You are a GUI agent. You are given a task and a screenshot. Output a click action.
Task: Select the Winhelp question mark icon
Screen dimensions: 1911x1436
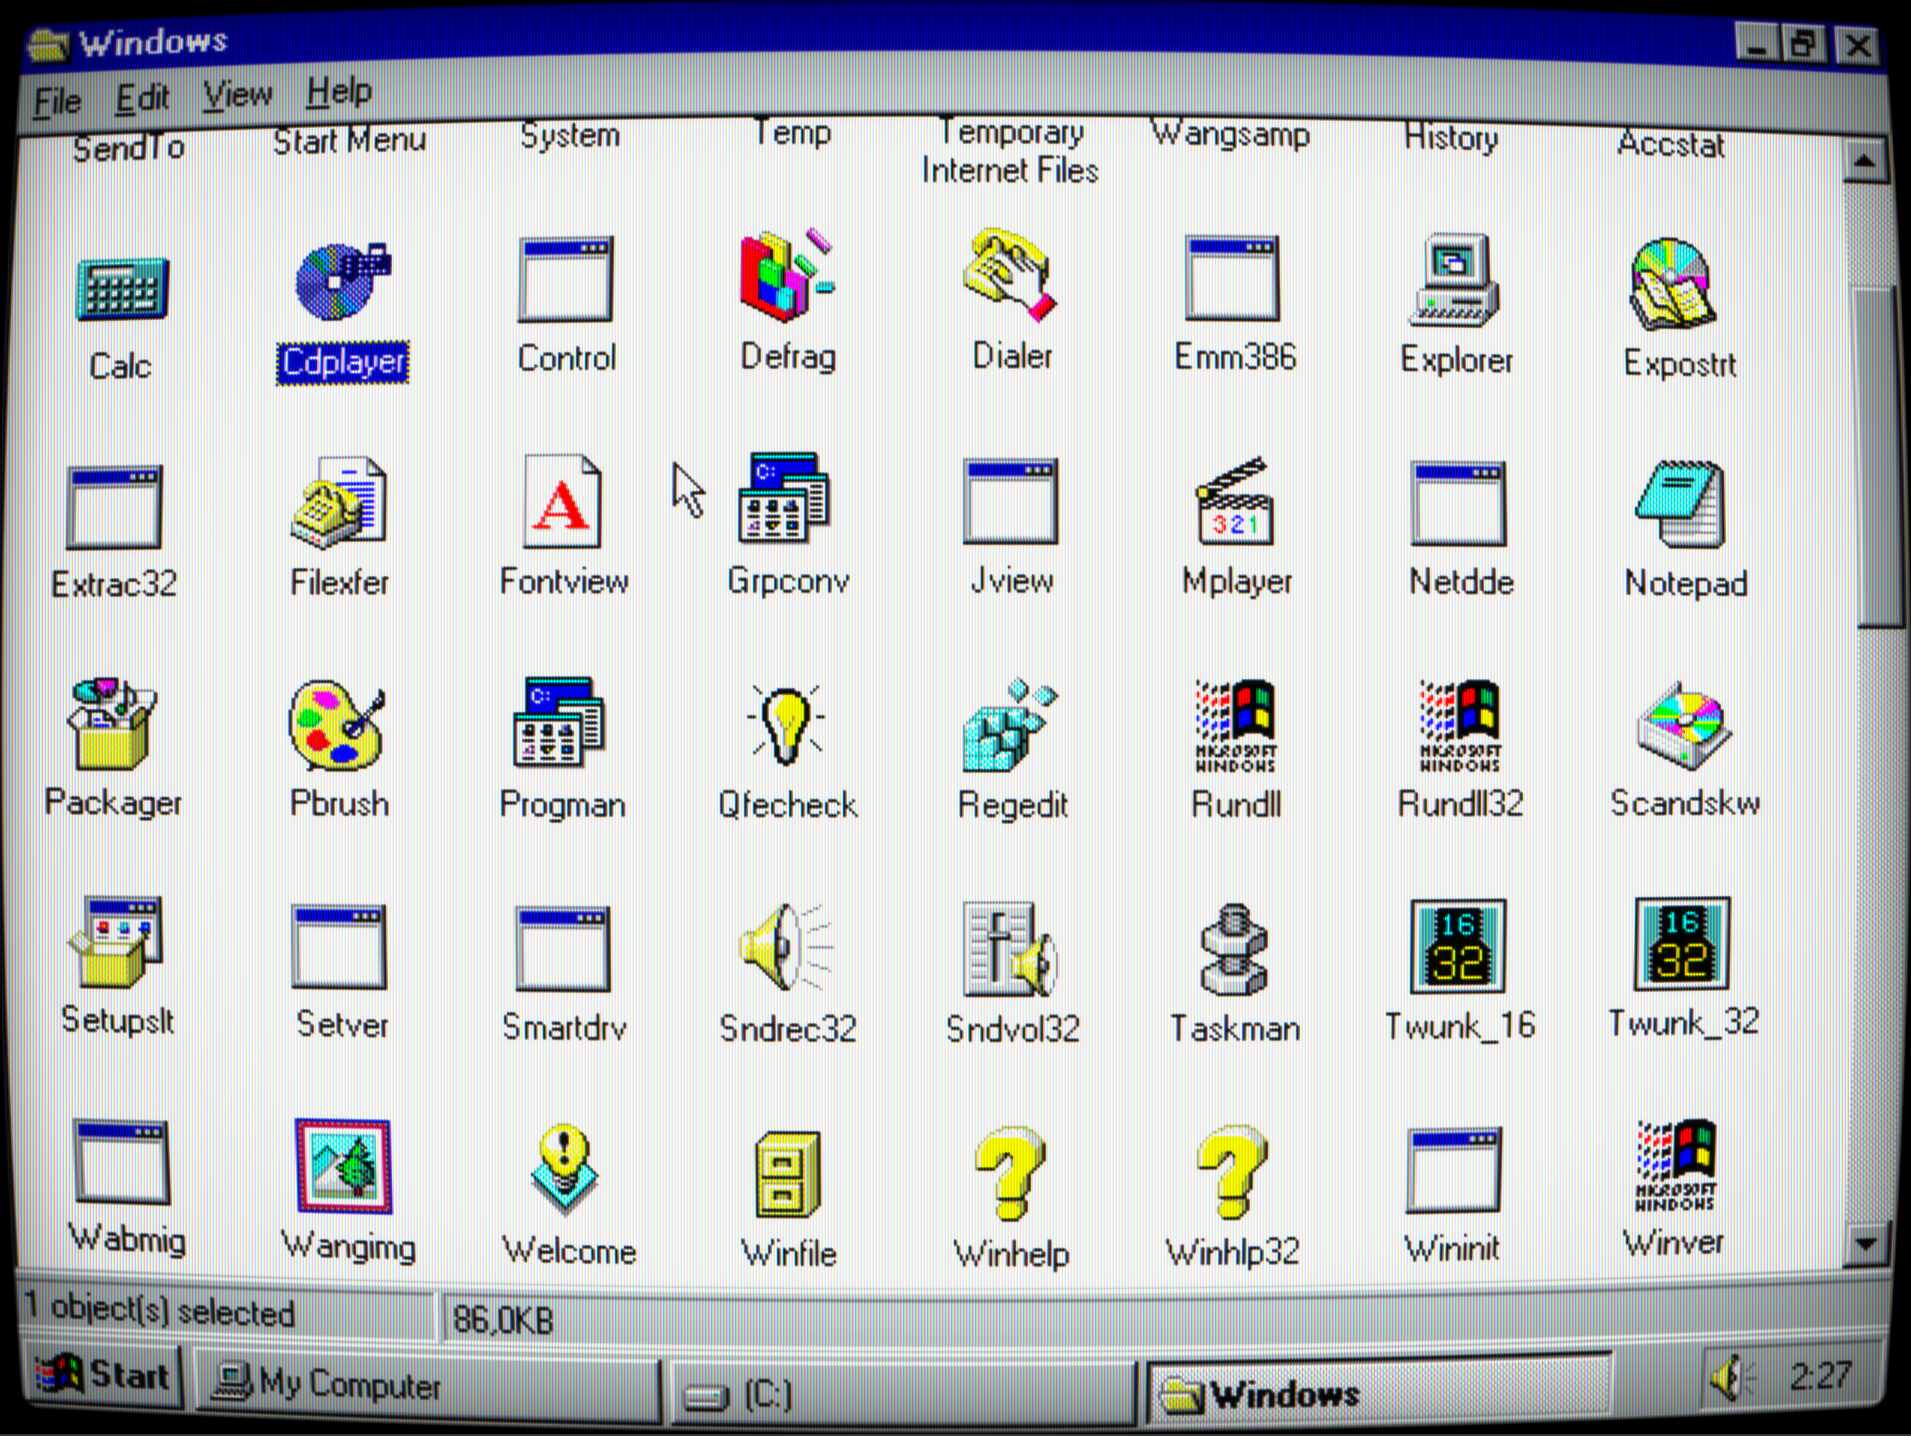pos(1010,1174)
